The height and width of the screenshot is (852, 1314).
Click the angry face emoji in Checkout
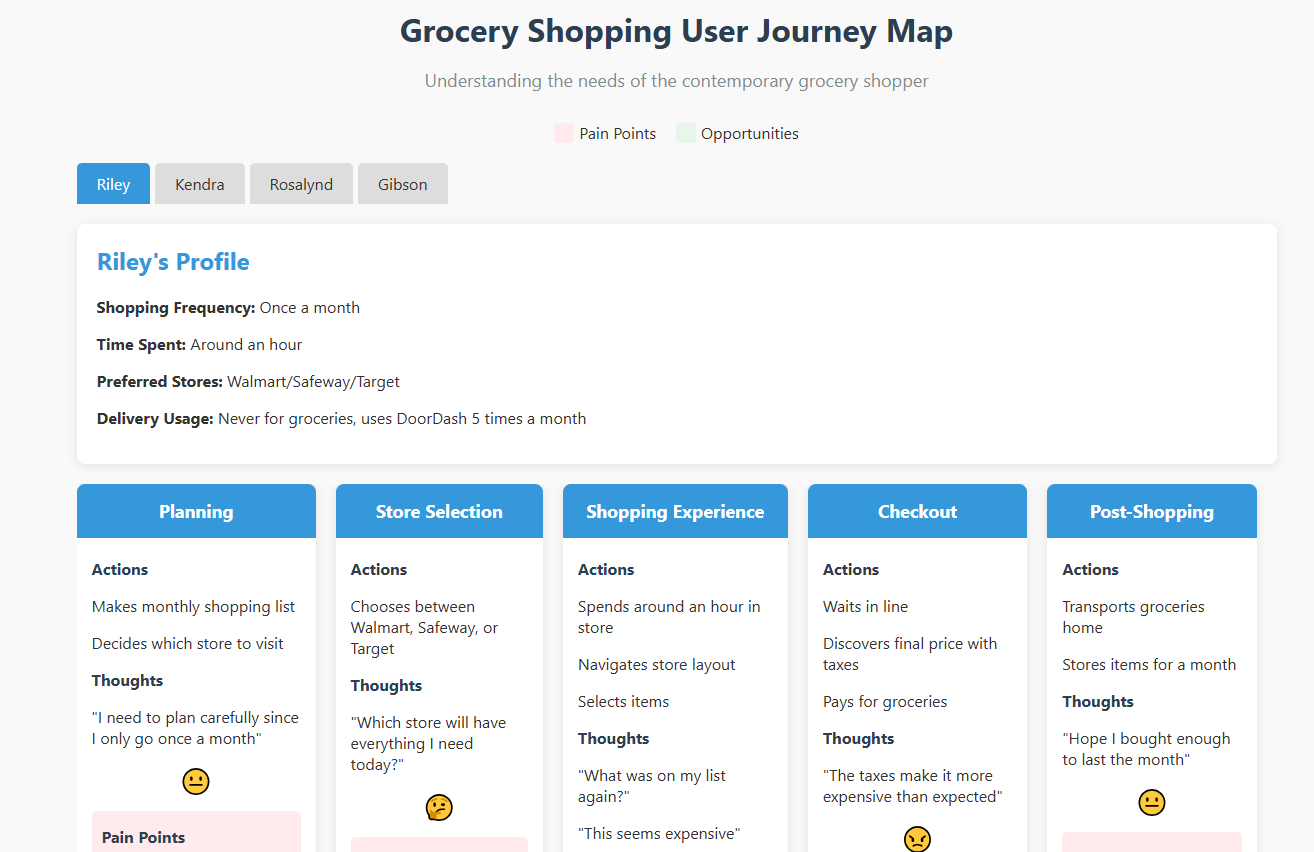(x=917, y=838)
